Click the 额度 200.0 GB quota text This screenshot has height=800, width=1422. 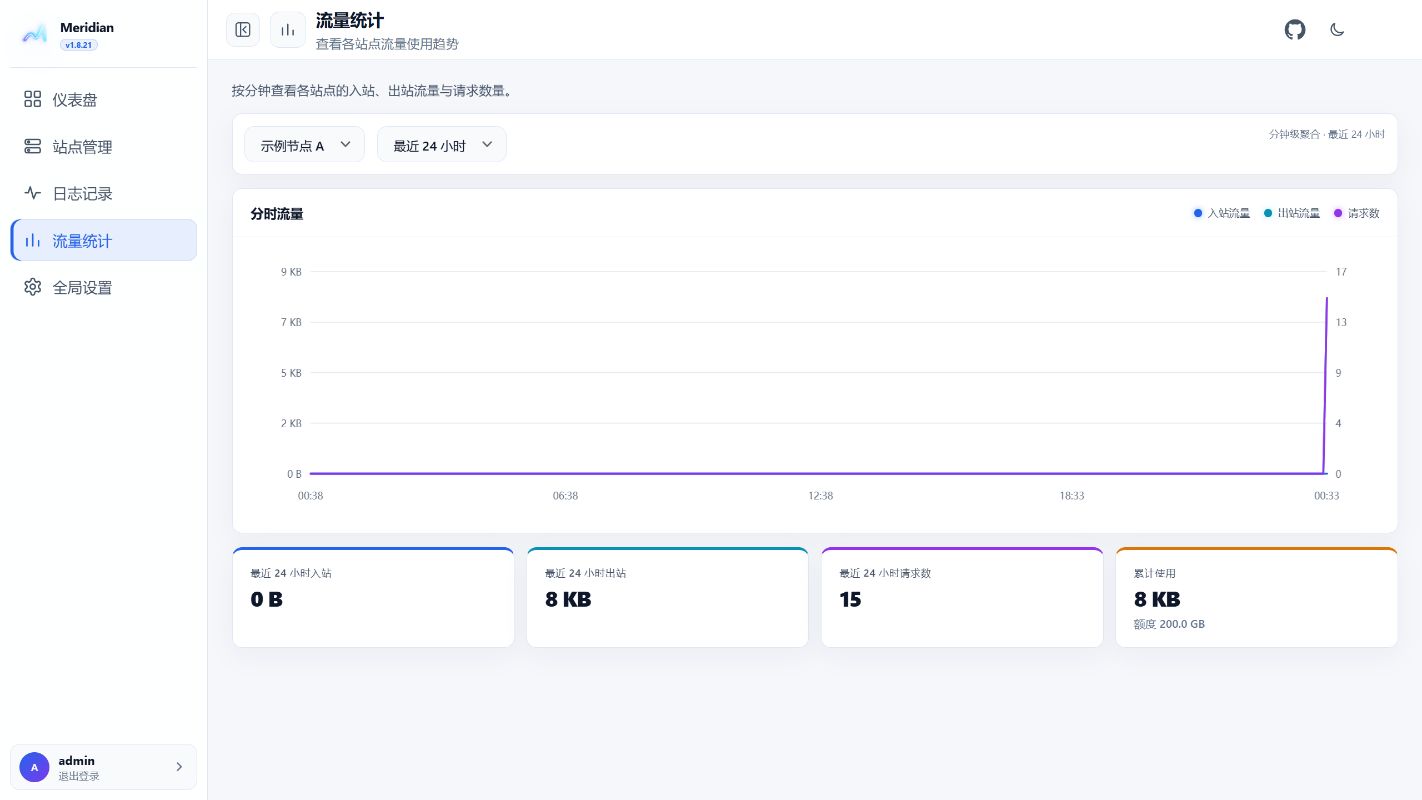click(1169, 624)
